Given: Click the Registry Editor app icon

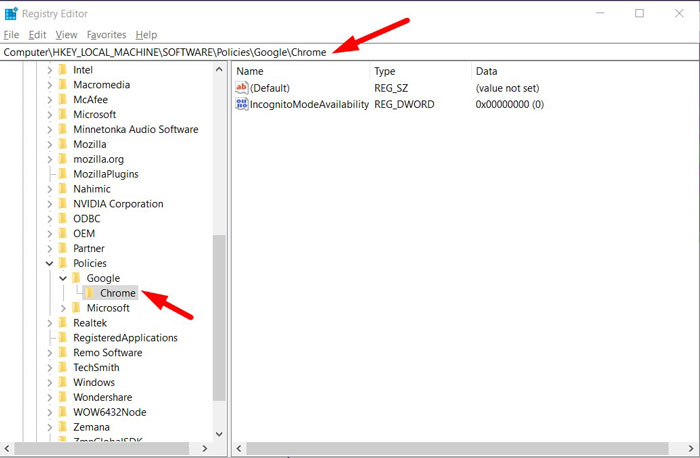Looking at the screenshot, I should (11, 13).
